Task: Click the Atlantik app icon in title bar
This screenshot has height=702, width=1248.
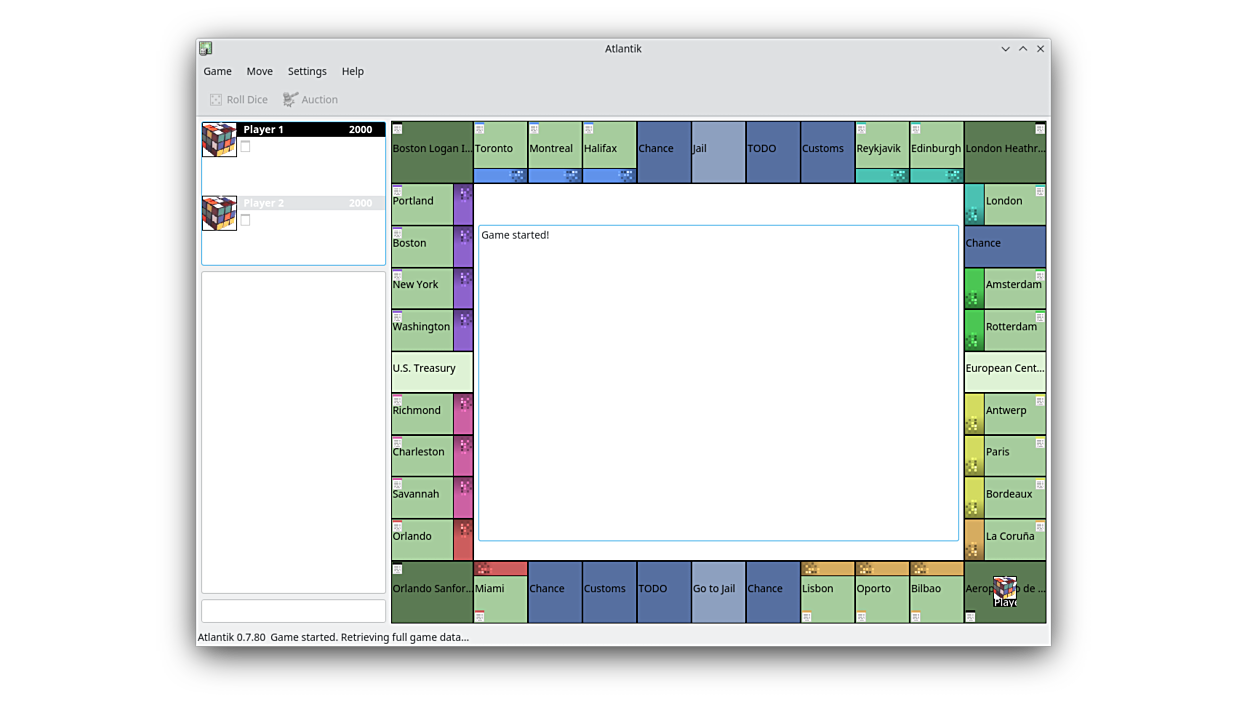Action: pyautogui.click(x=205, y=48)
